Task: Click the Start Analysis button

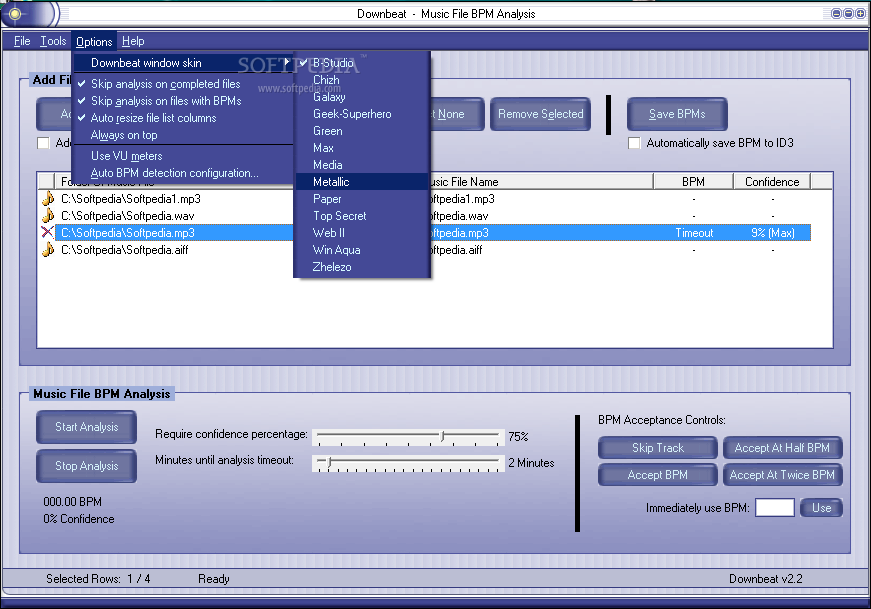Action: 87,427
